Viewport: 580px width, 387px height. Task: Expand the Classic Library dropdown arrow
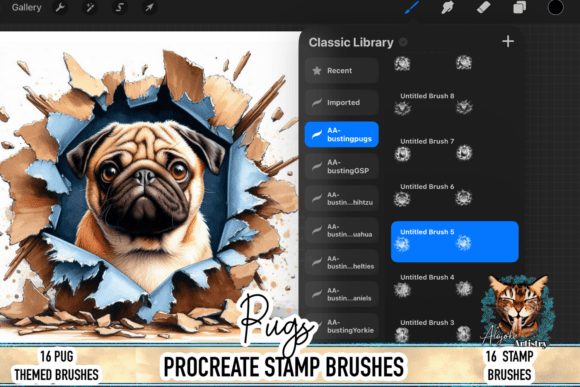[403, 42]
